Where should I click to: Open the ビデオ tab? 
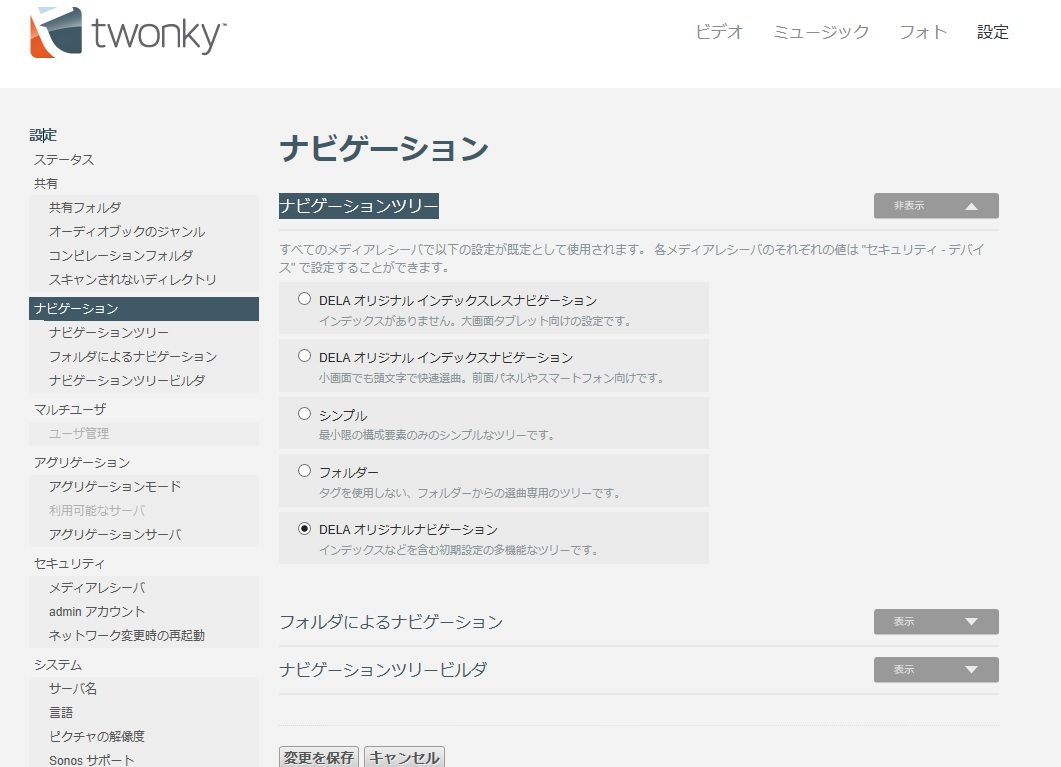pos(719,32)
